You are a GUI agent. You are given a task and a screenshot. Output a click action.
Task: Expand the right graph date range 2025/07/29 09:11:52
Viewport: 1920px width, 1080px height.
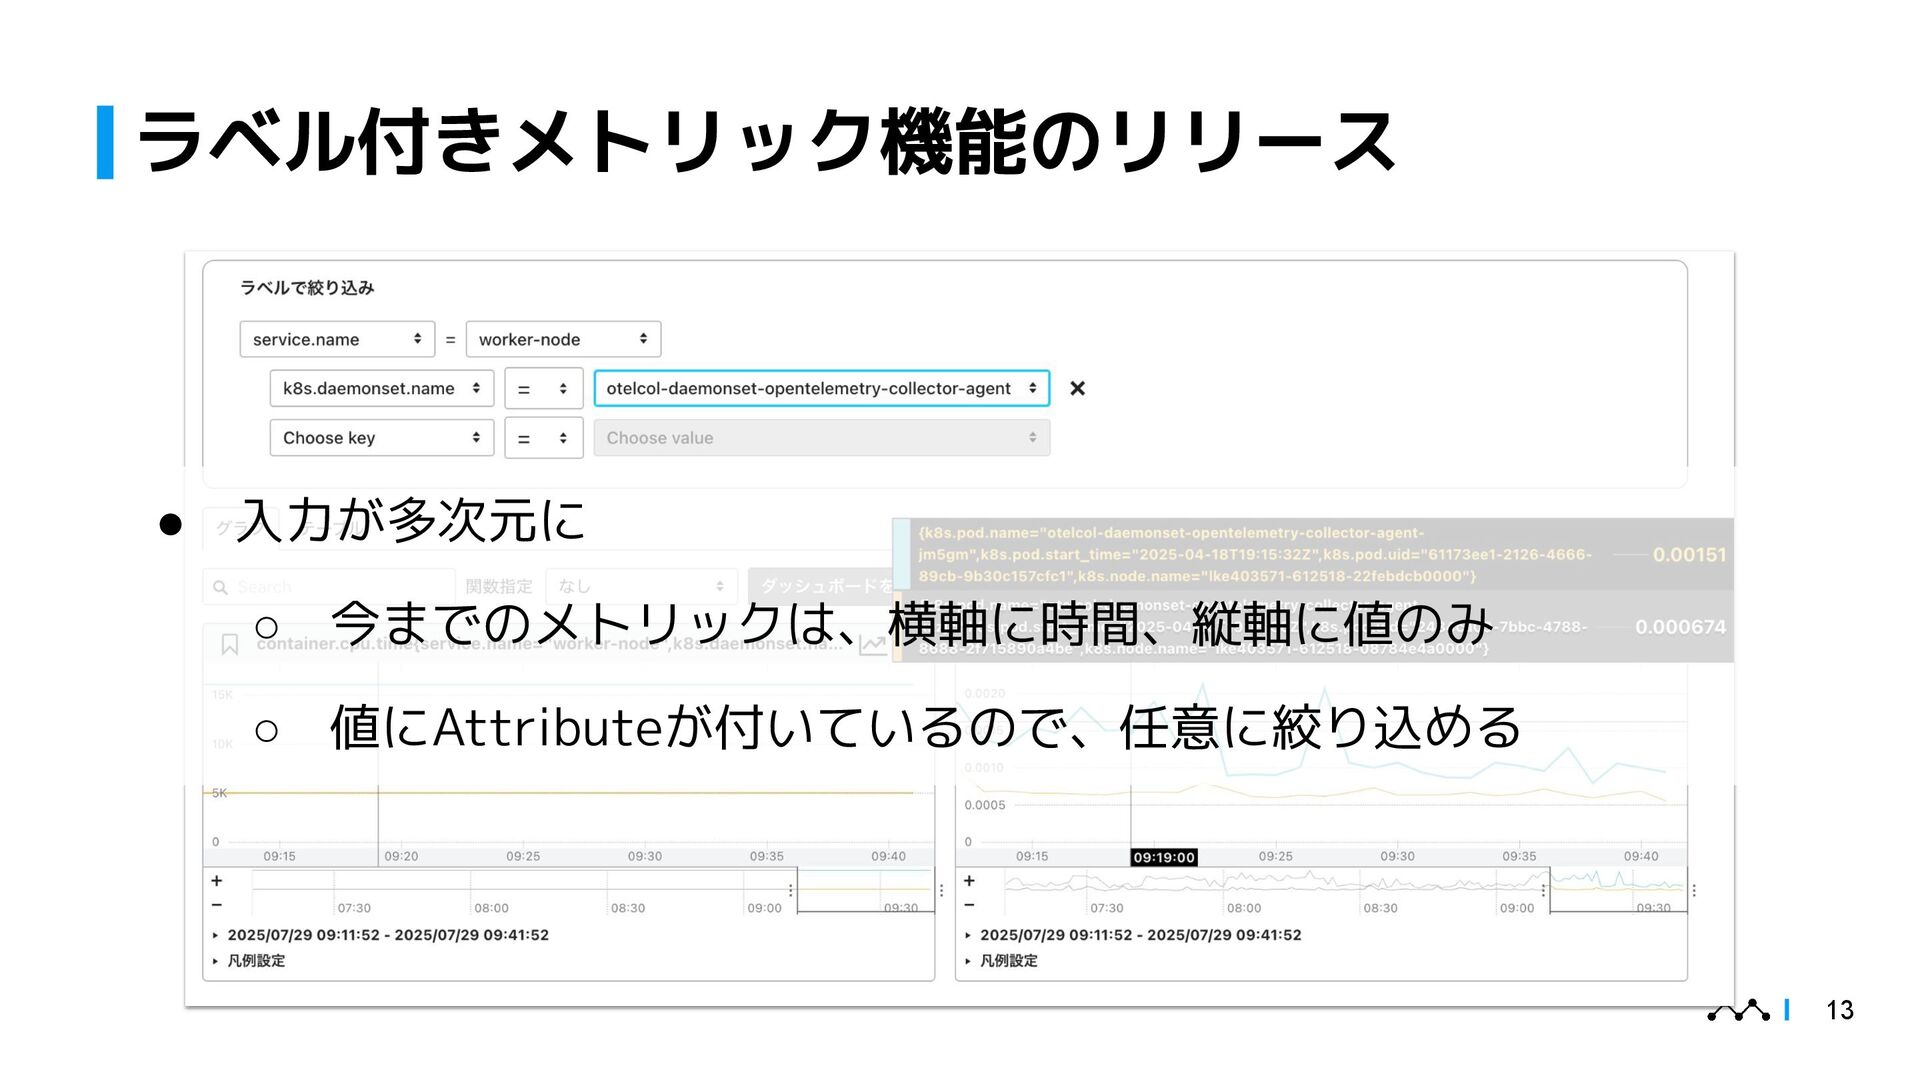point(1133,935)
